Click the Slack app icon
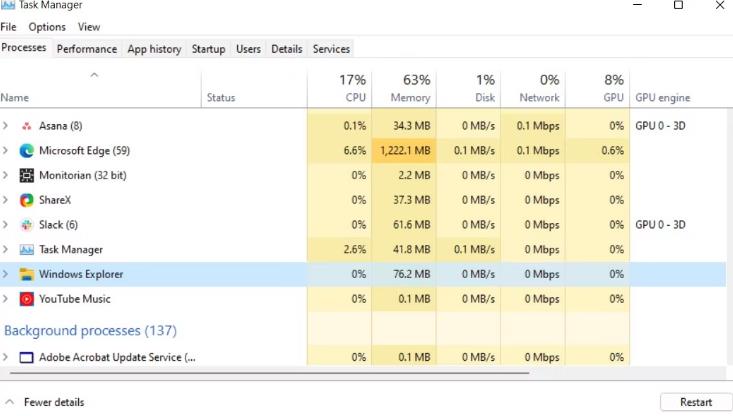Image resolution: width=733 pixels, height=416 pixels. coord(27,225)
